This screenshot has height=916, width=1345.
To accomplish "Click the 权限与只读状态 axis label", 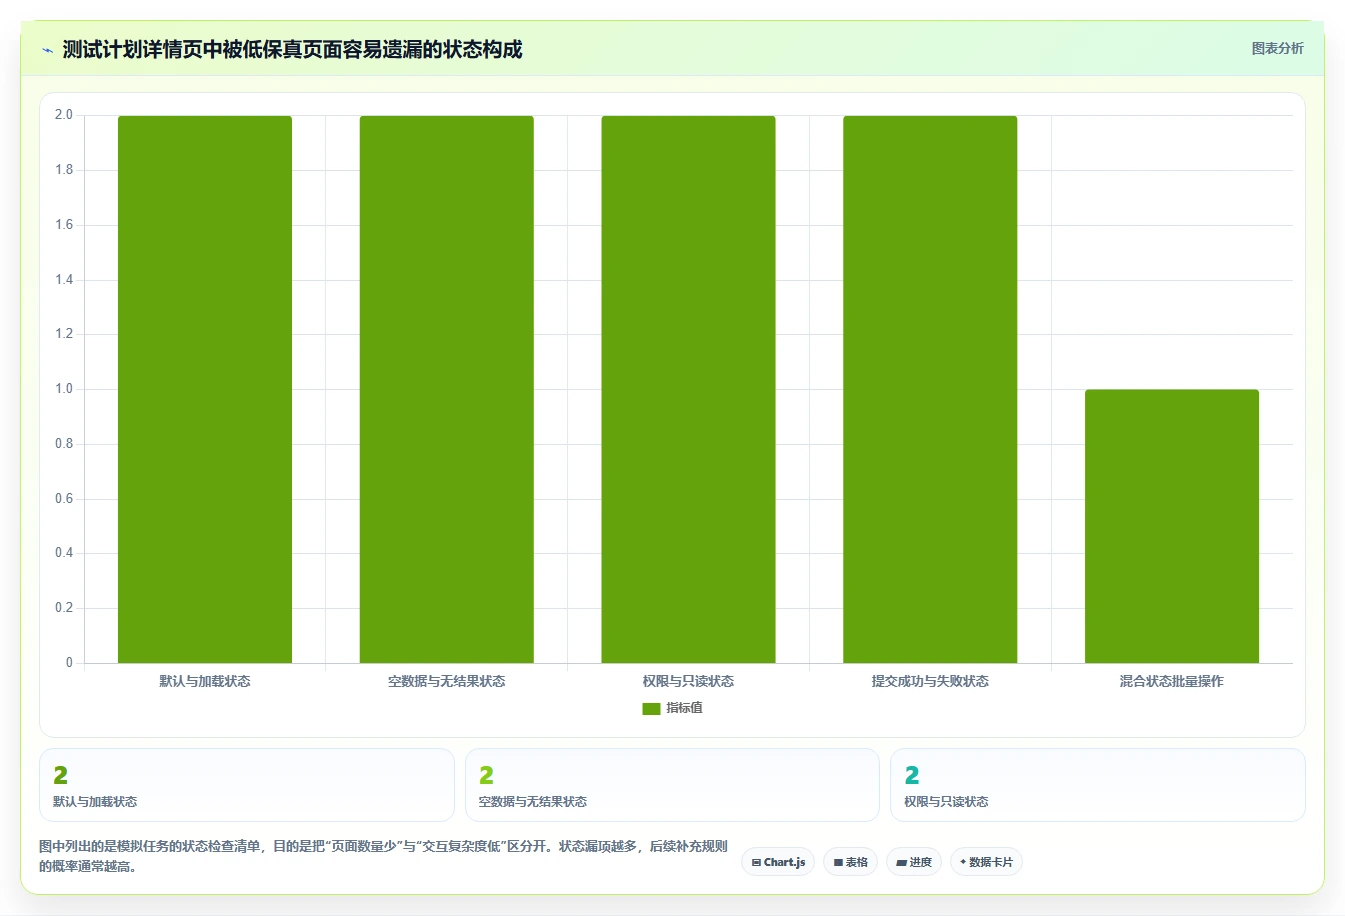I will click(x=688, y=681).
